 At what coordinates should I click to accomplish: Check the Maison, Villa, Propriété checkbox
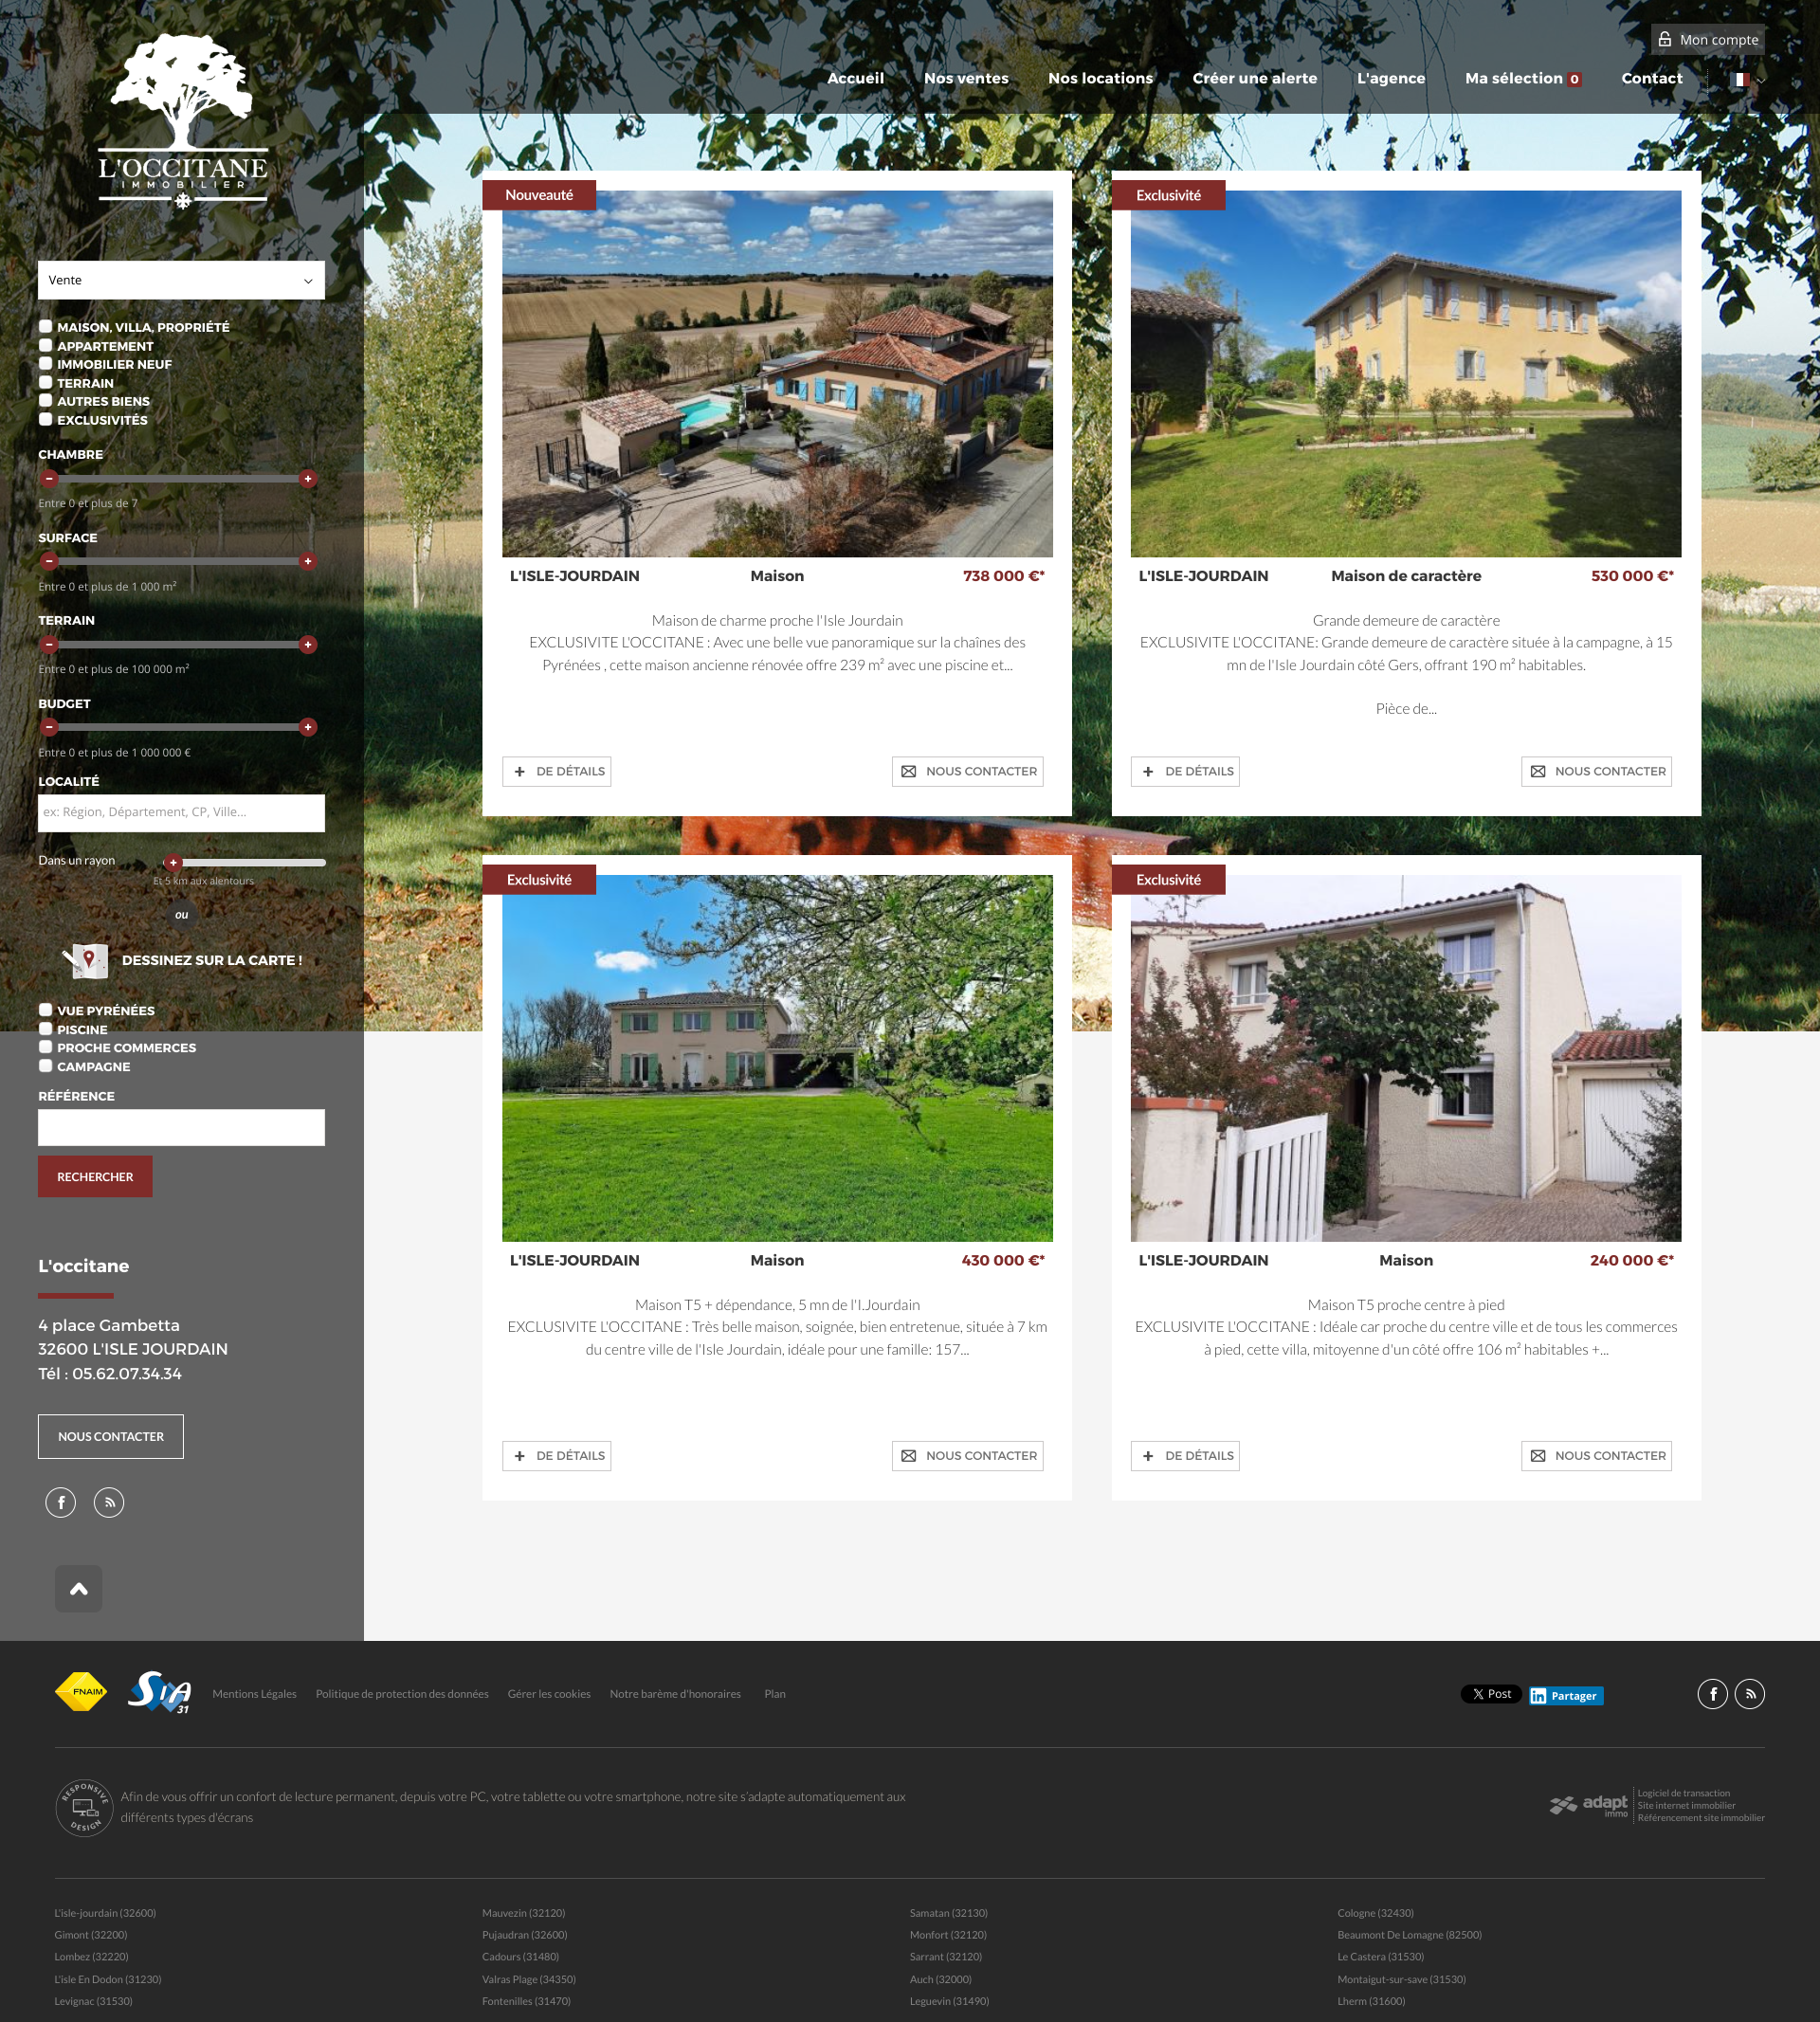[45, 327]
